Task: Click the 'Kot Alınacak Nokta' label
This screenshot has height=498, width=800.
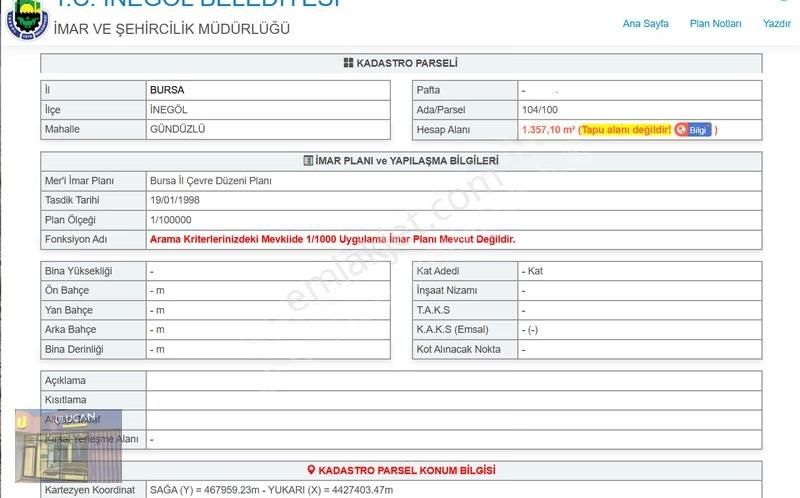Action: coord(458,350)
